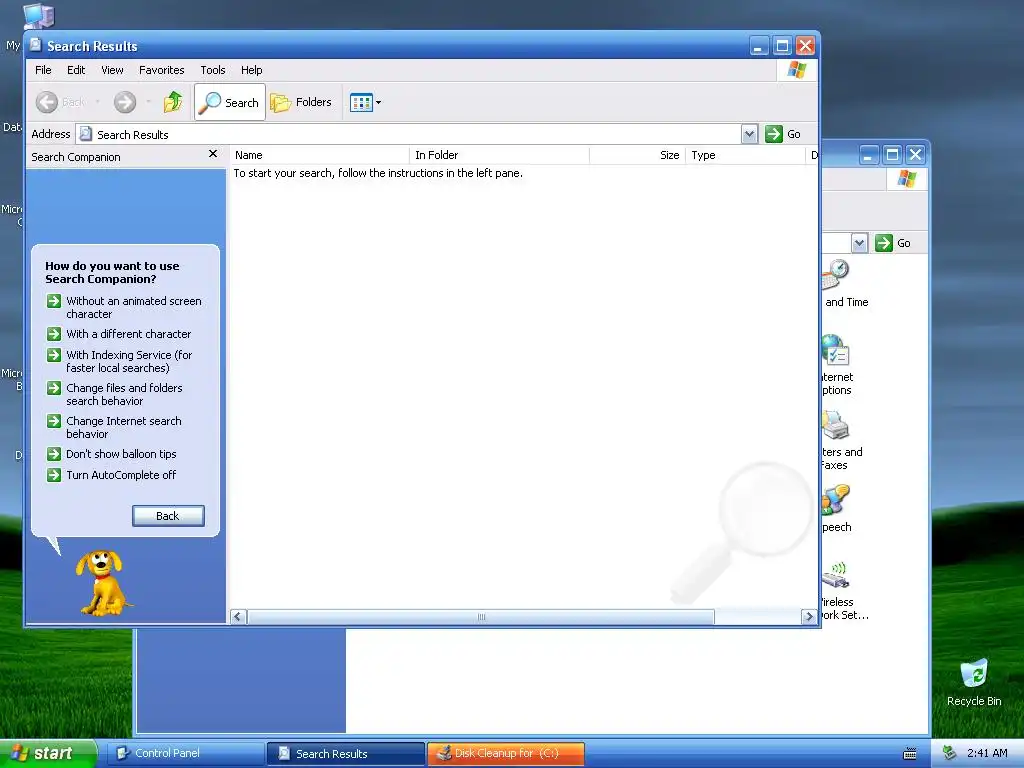Open the Favorites menu
Viewport: 1024px width, 768px height.
coord(161,70)
